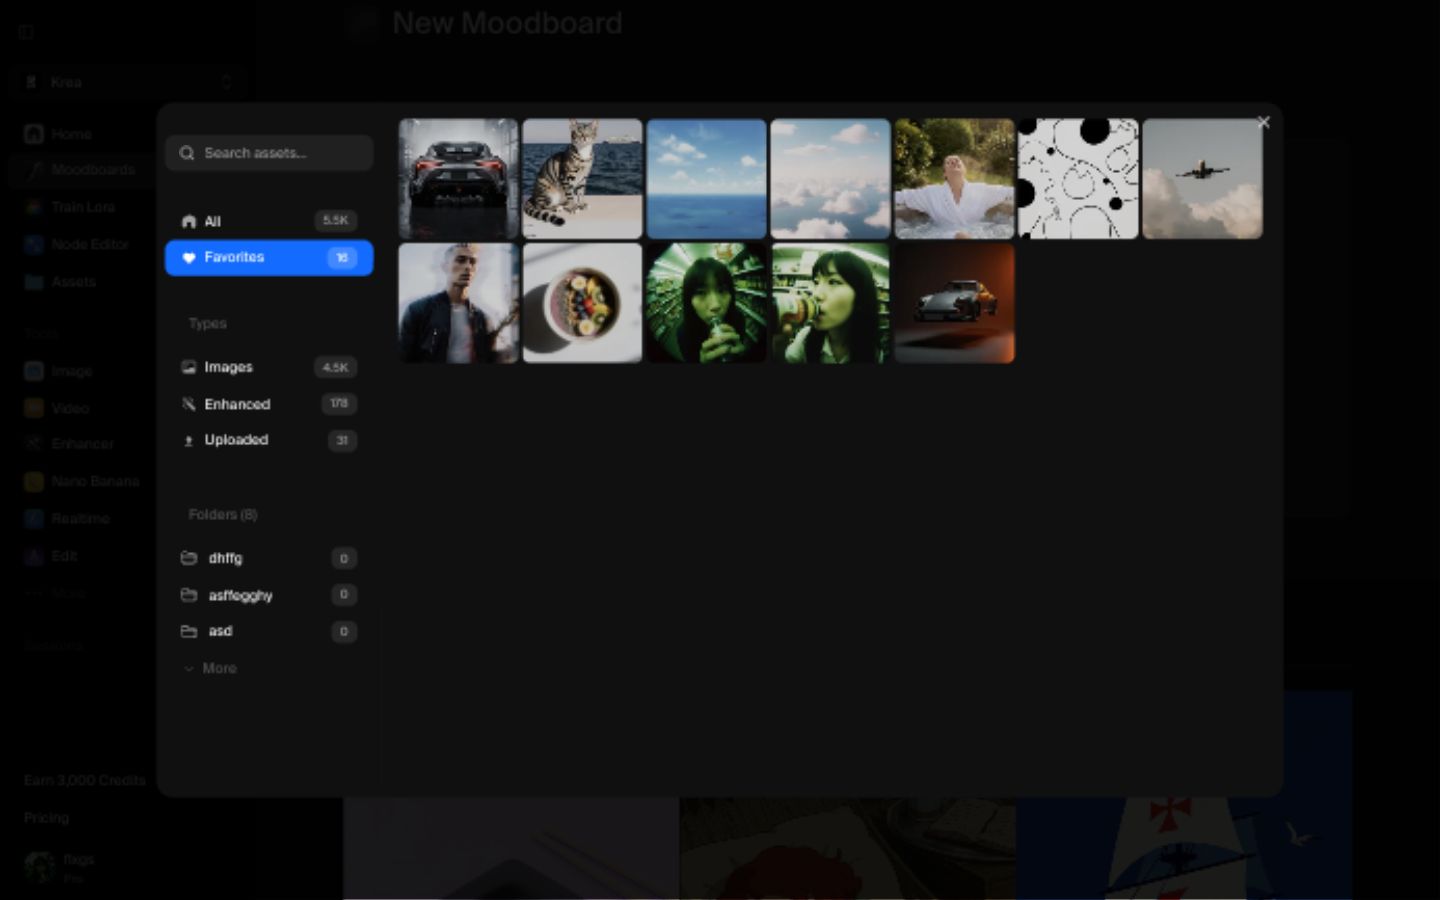Filter assets by Uploaded type
The image size is (1440, 900).
(269, 440)
